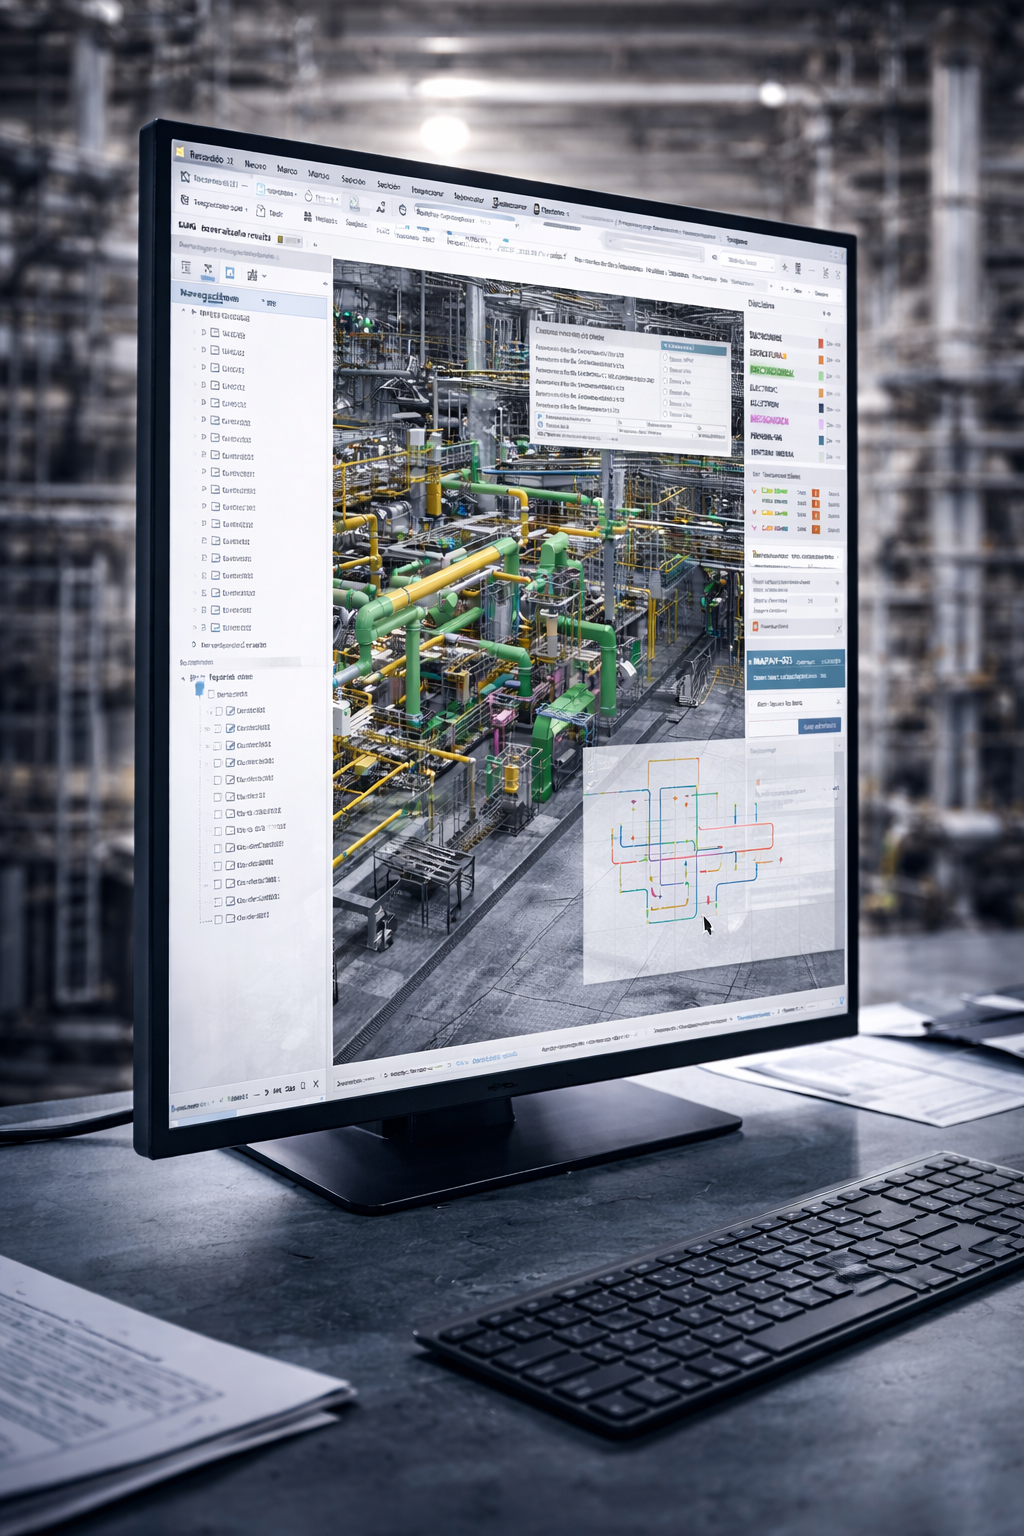Click the lilac swatch beside the magenta label

(x=821, y=424)
